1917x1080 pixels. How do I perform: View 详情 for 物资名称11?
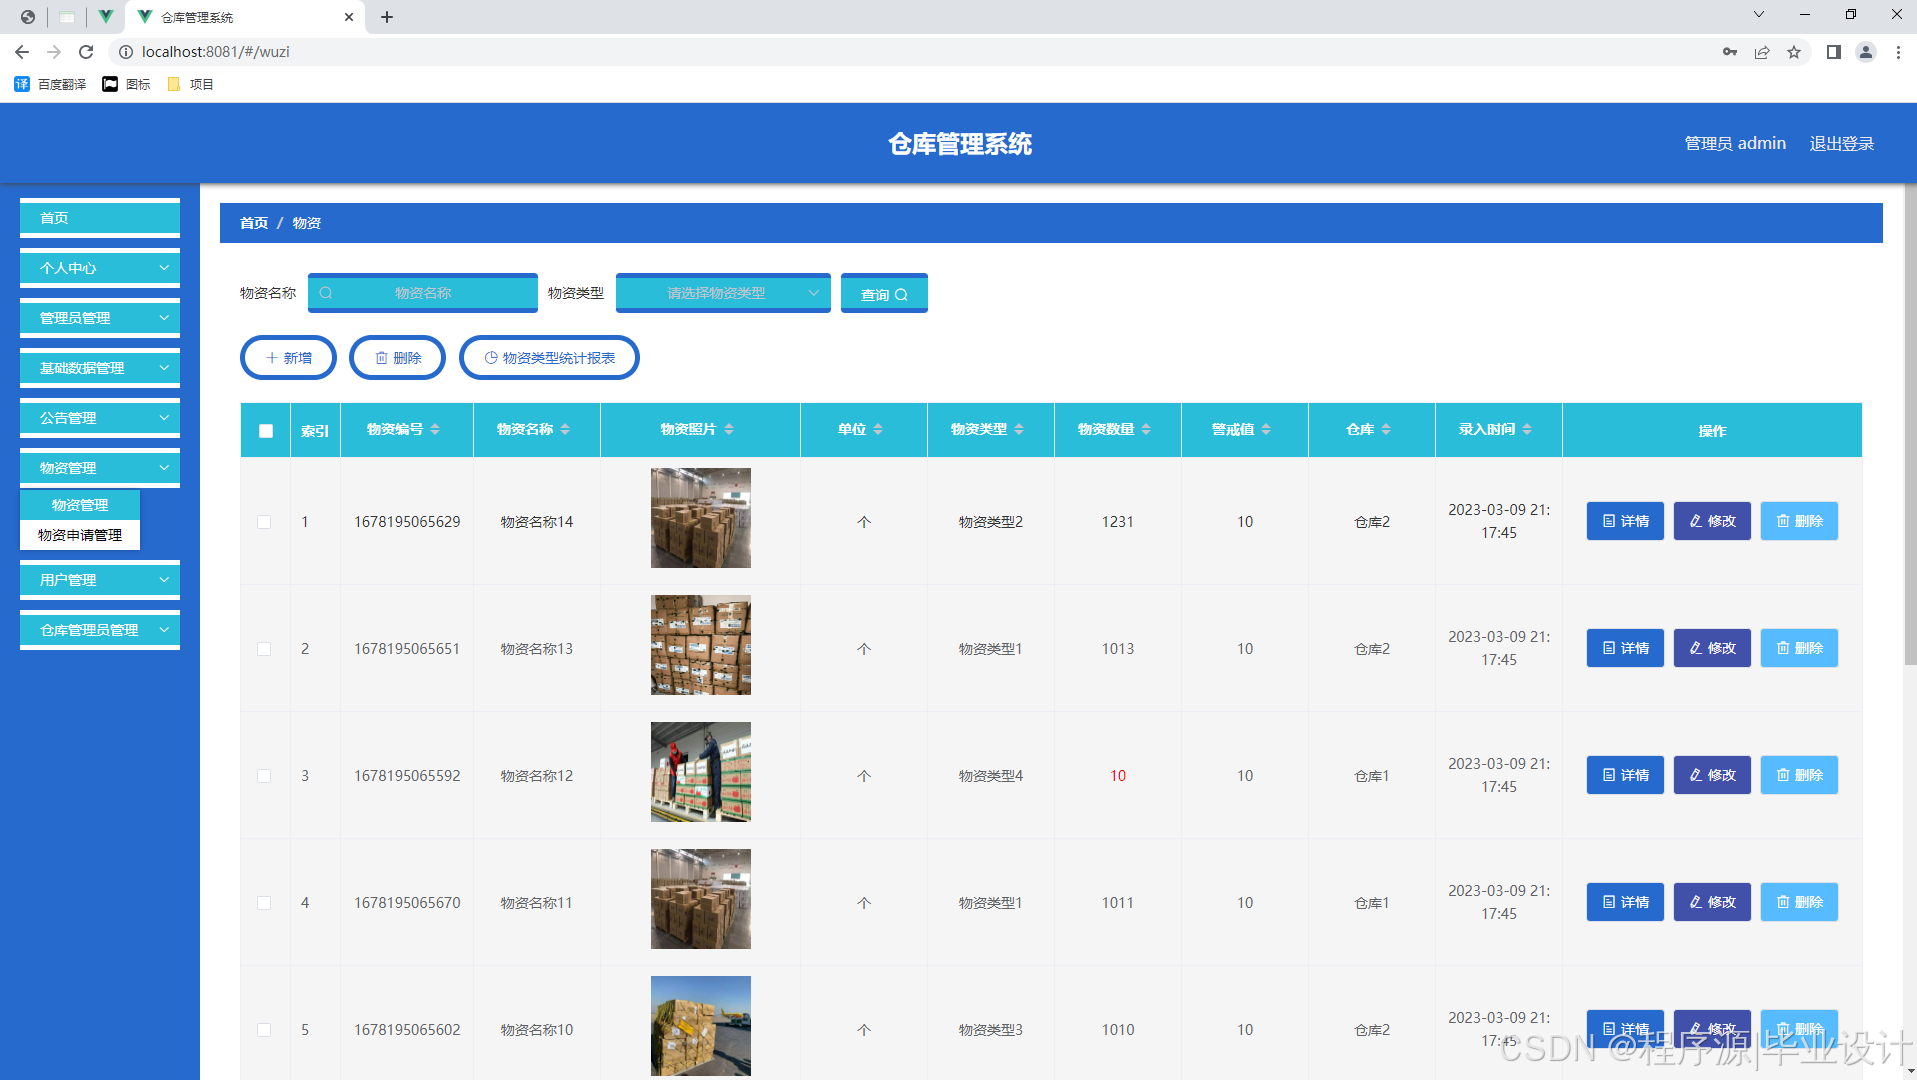point(1625,902)
